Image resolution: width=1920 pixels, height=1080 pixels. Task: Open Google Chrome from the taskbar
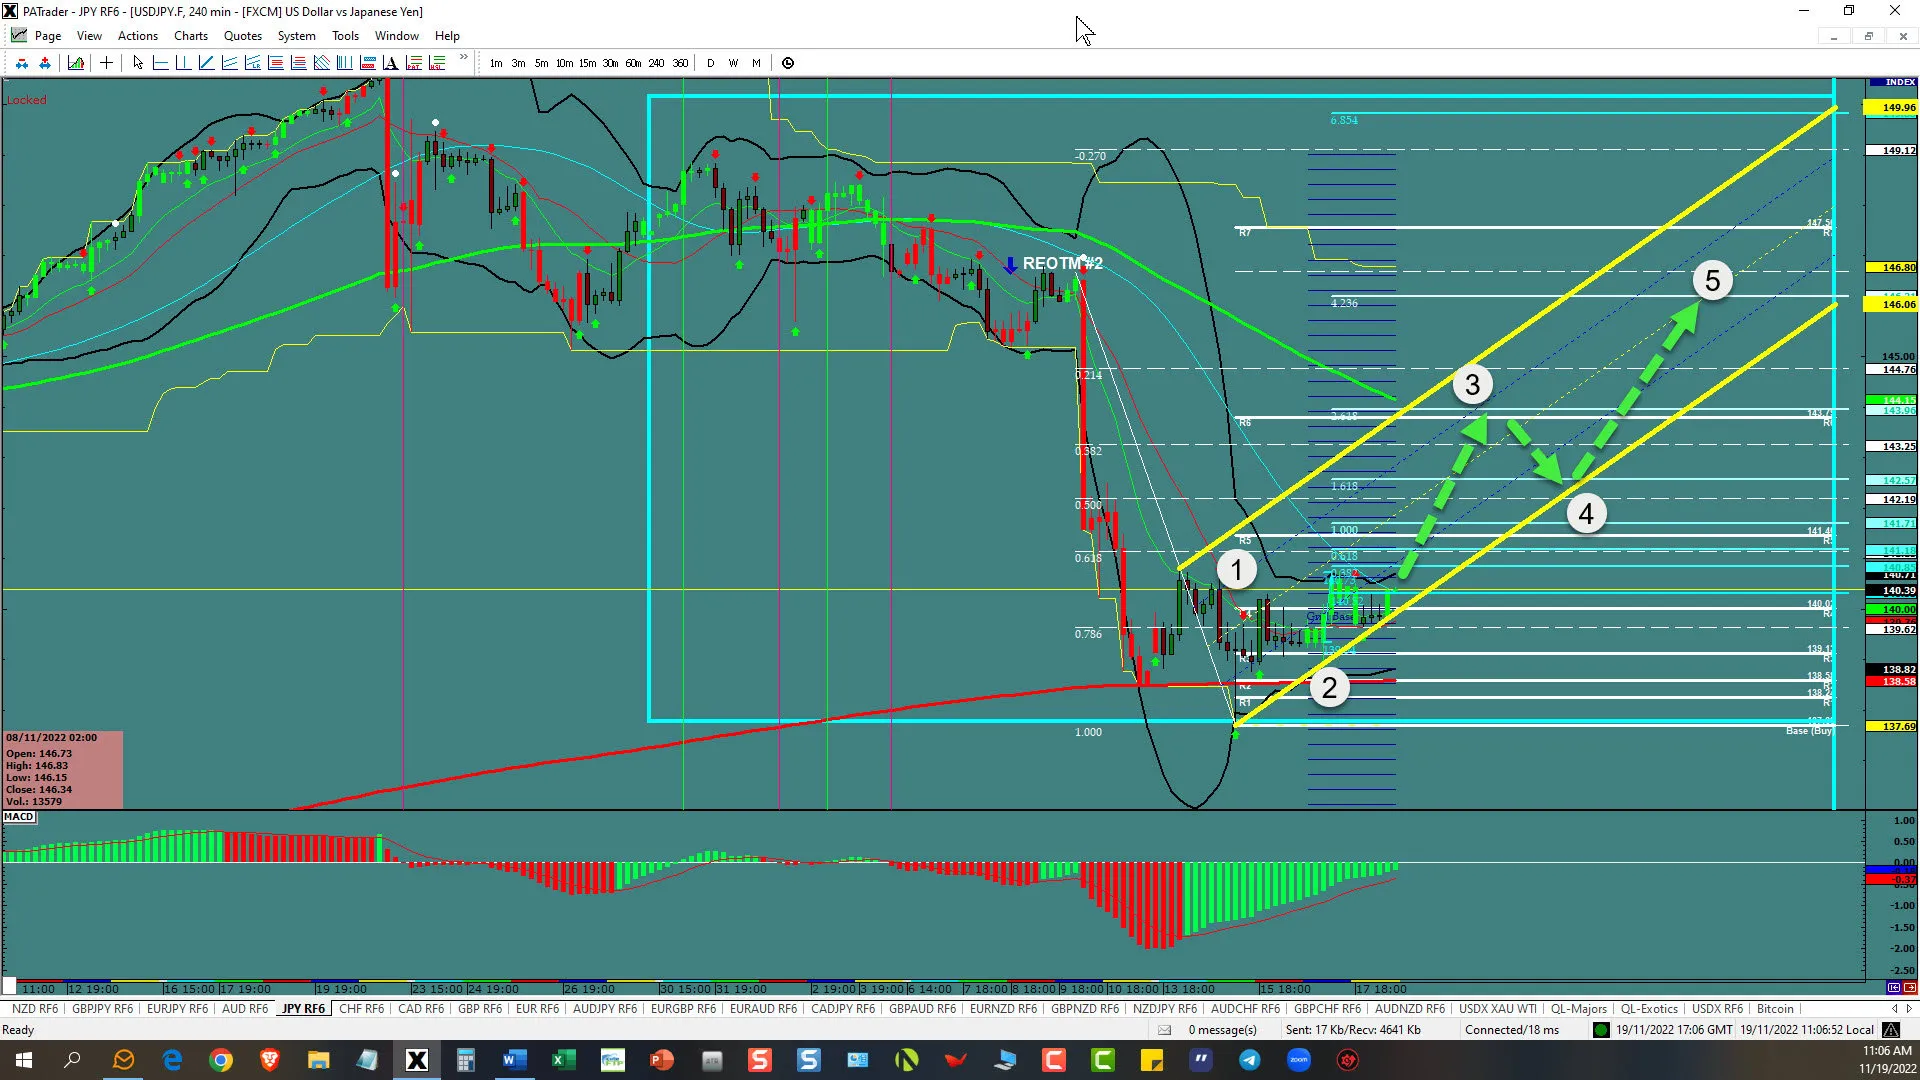click(x=221, y=1060)
